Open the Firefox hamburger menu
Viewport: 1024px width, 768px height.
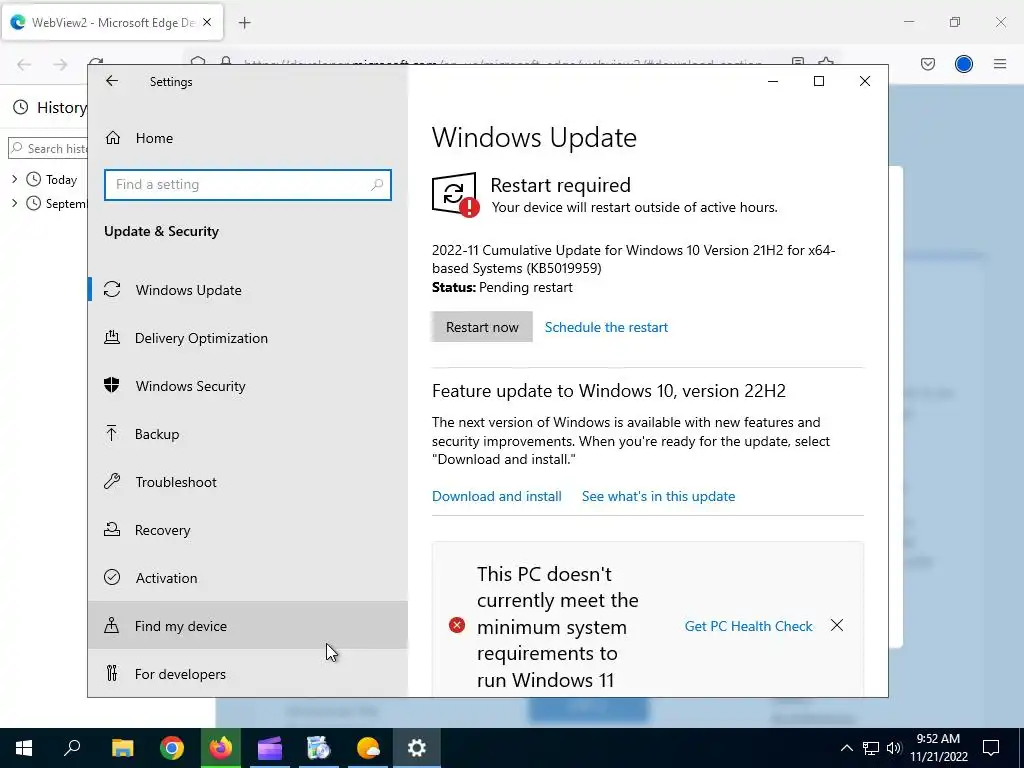[x=1000, y=64]
